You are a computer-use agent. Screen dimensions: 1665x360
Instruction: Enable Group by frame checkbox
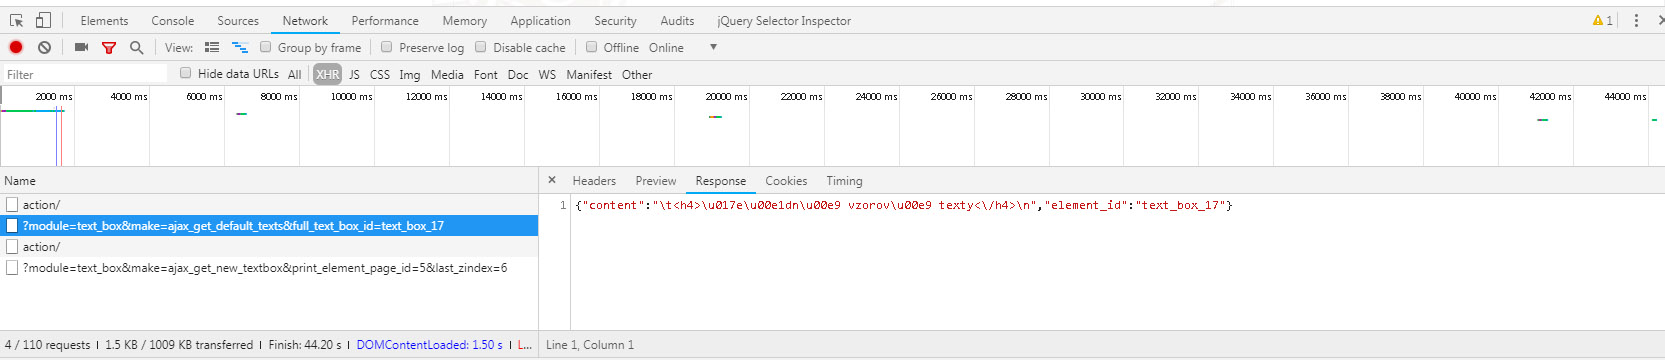(266, 46)
